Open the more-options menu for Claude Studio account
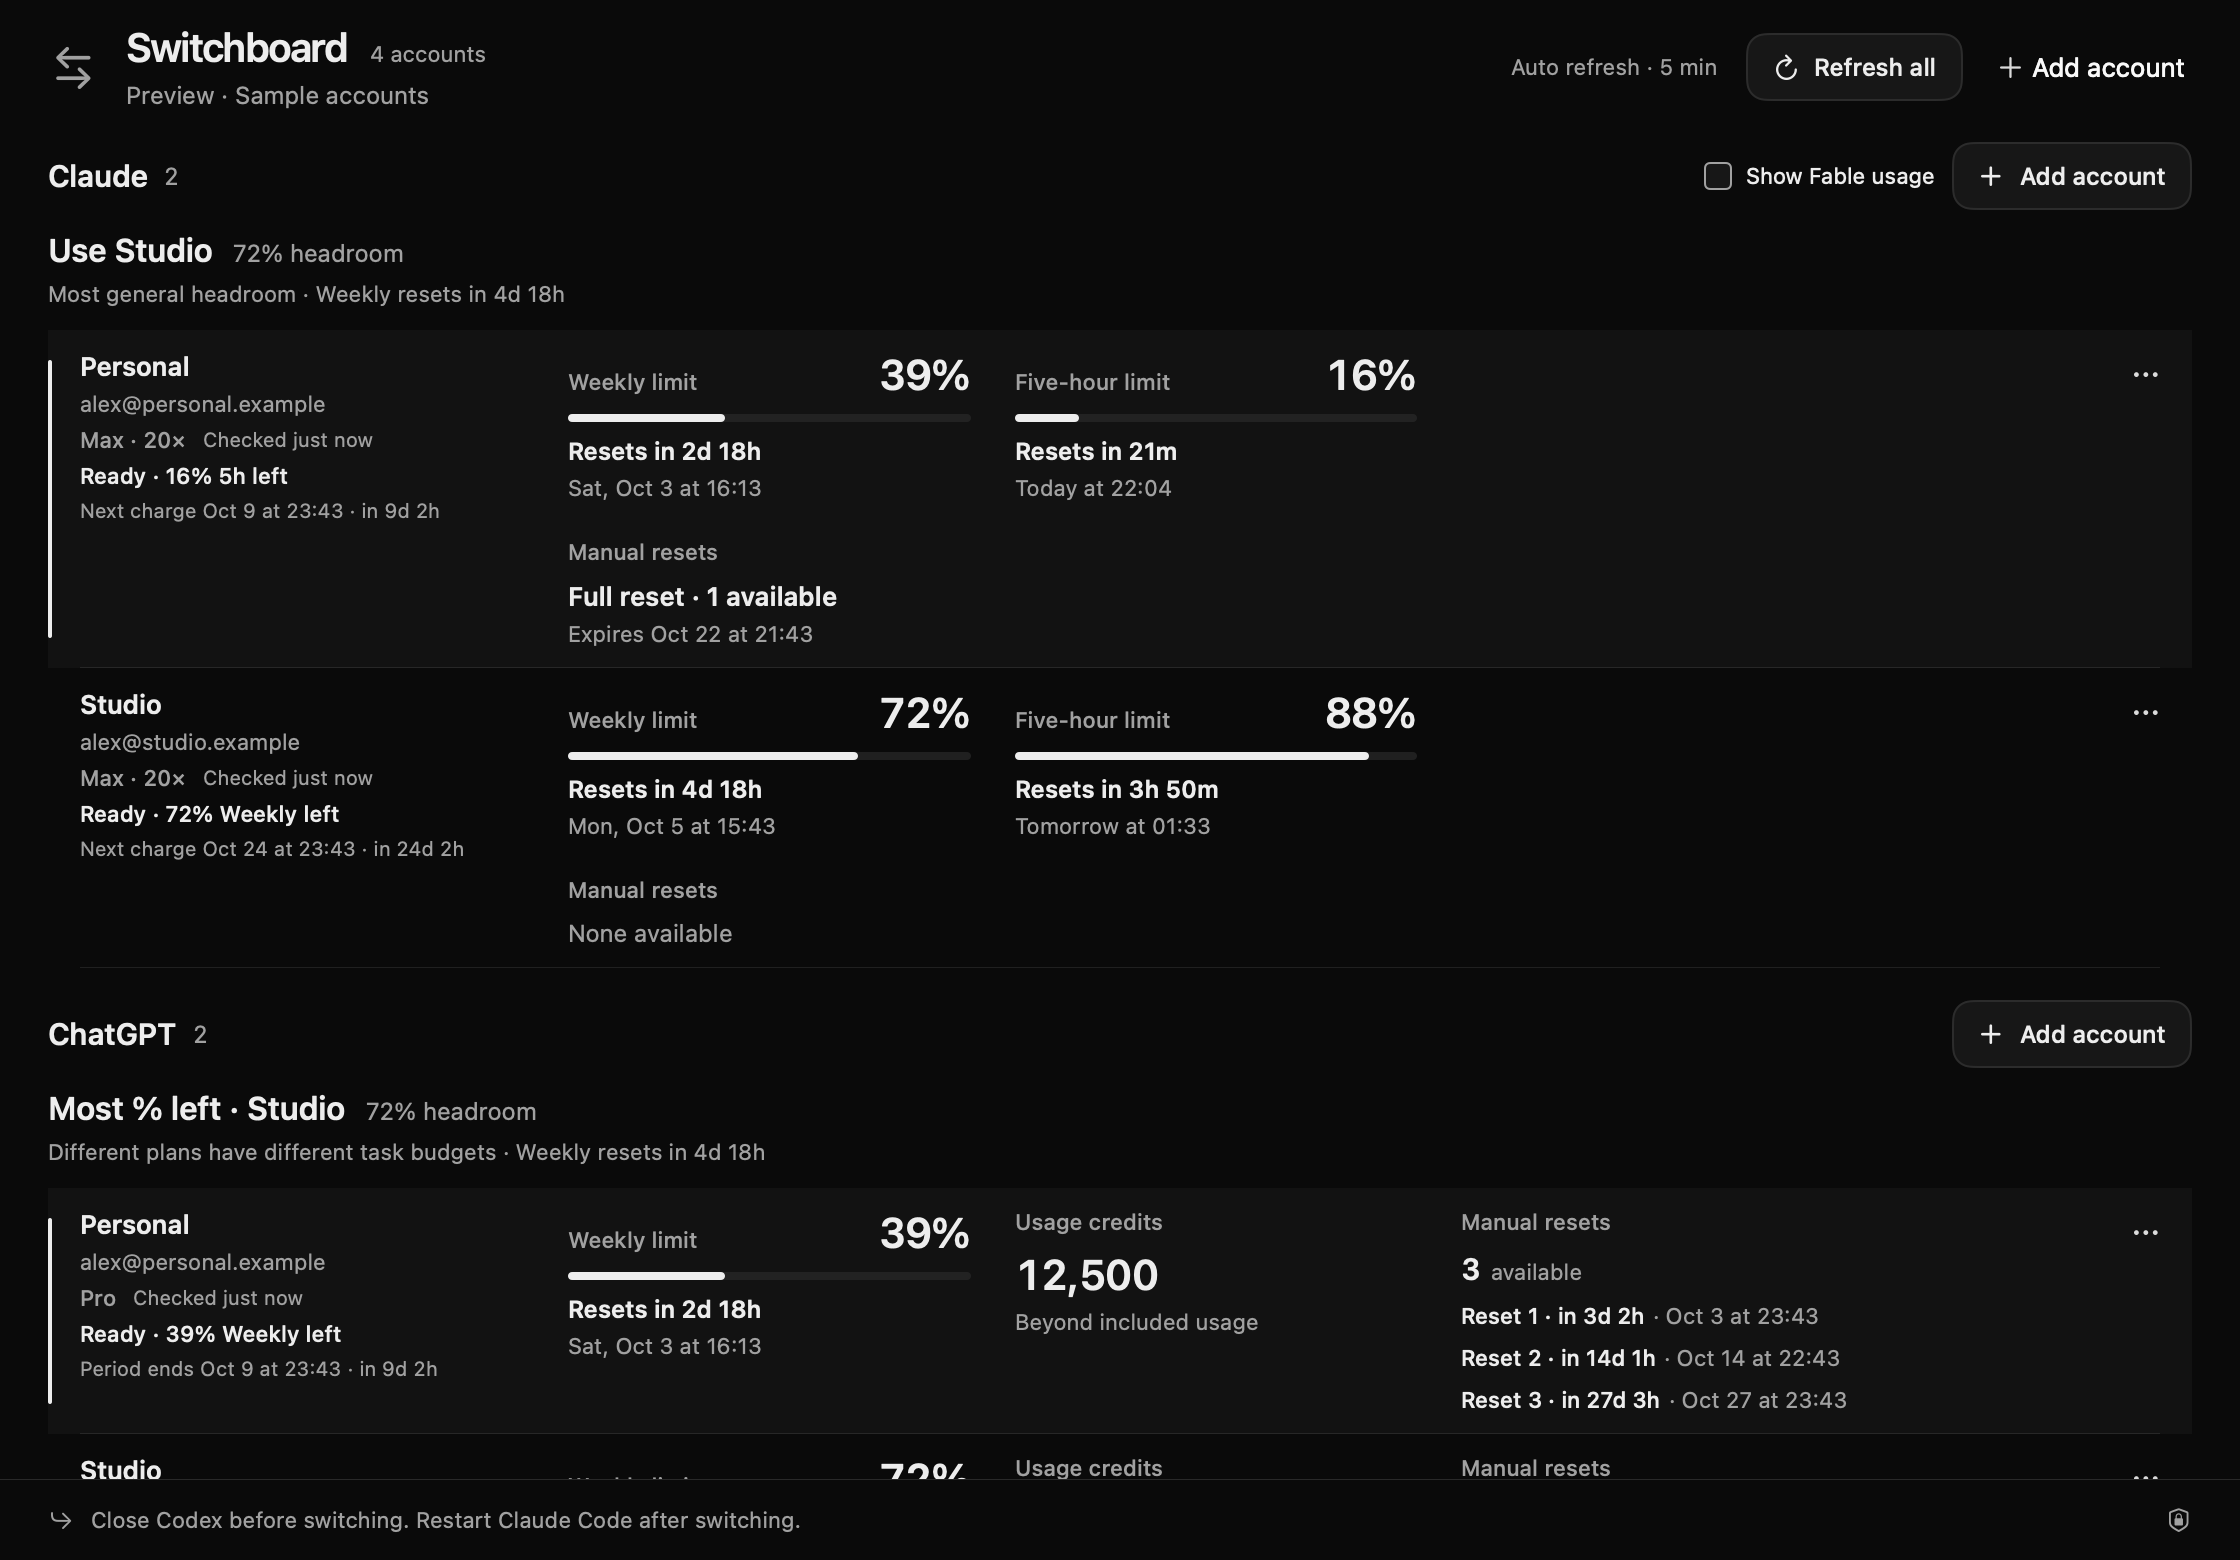 [2145, 712]
